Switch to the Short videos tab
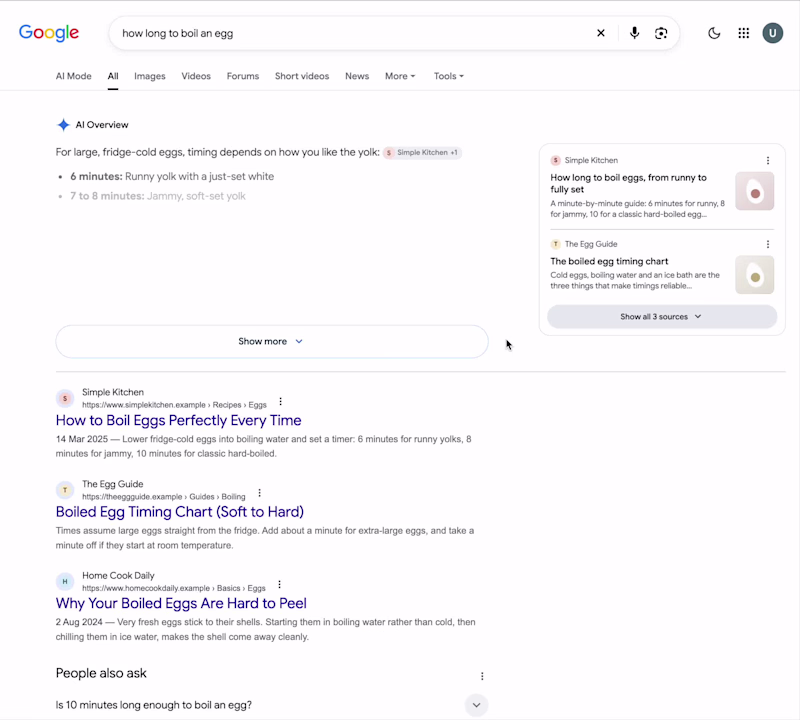 point(302,76)
